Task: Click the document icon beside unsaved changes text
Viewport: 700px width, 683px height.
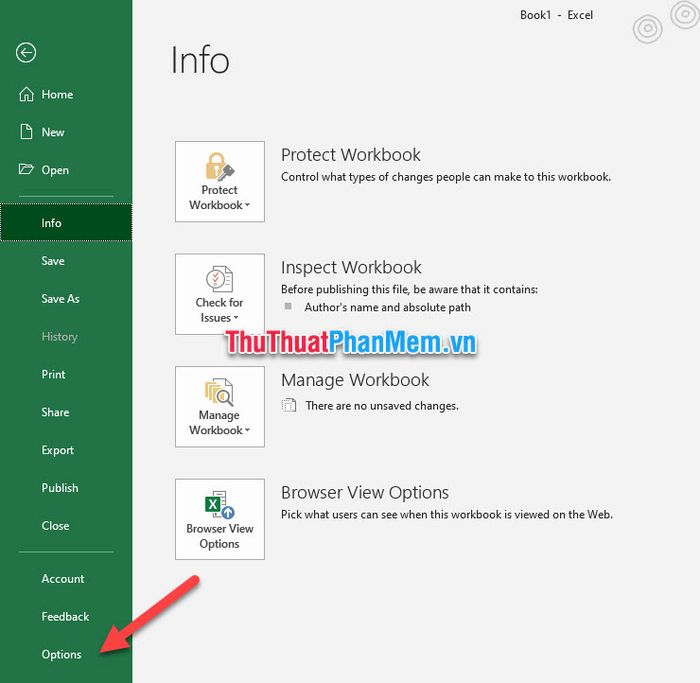Action: pos(289,405)
